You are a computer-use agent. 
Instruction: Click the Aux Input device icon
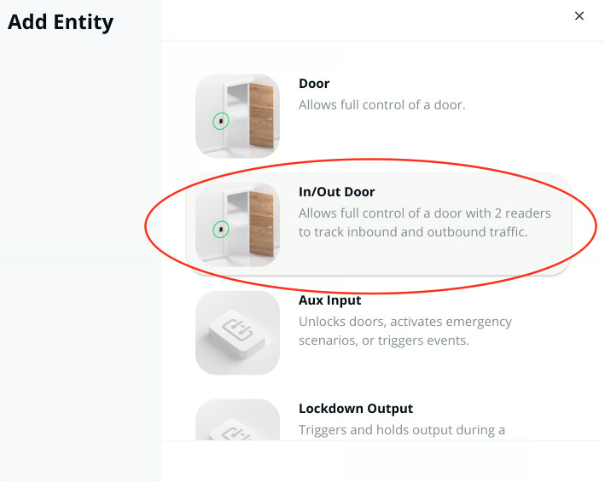237,333
